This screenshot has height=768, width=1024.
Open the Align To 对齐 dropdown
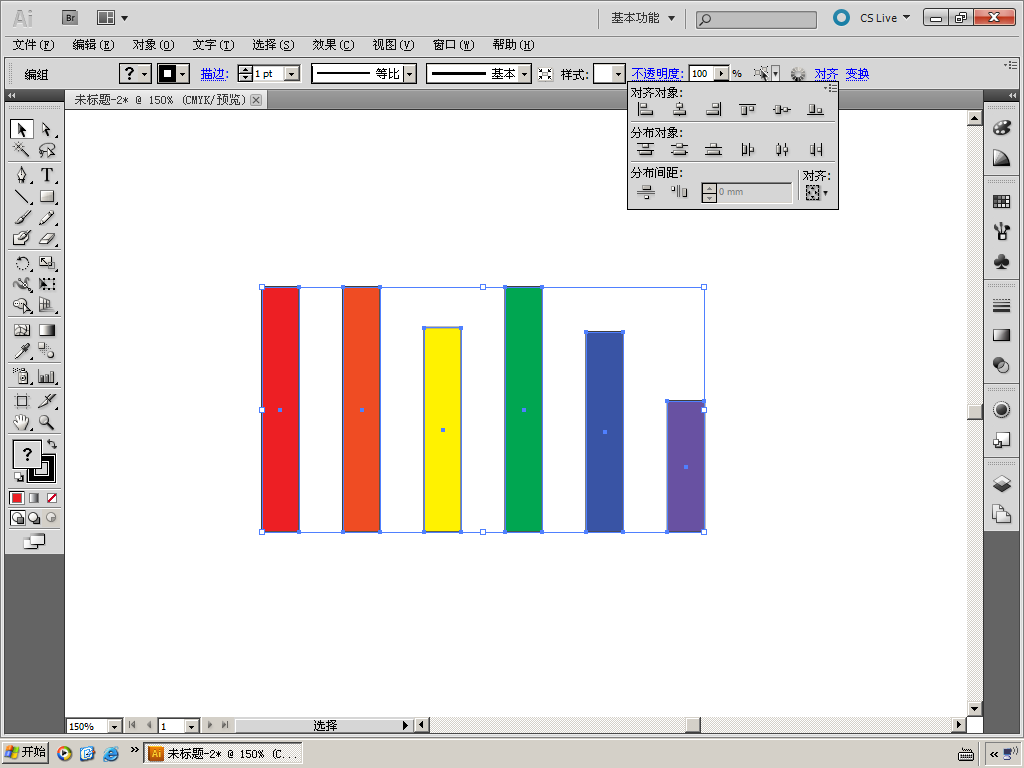point(816,193)
